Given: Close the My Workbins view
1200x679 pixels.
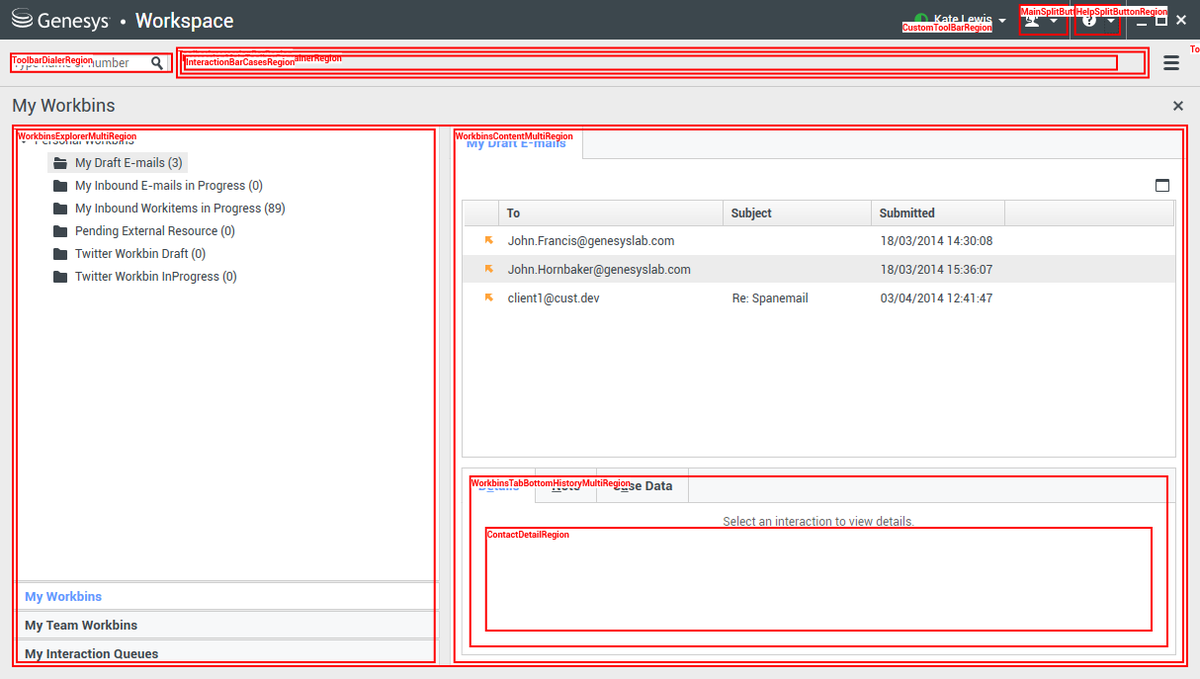Looking at the screenshot, I should tap(1178, 106).
